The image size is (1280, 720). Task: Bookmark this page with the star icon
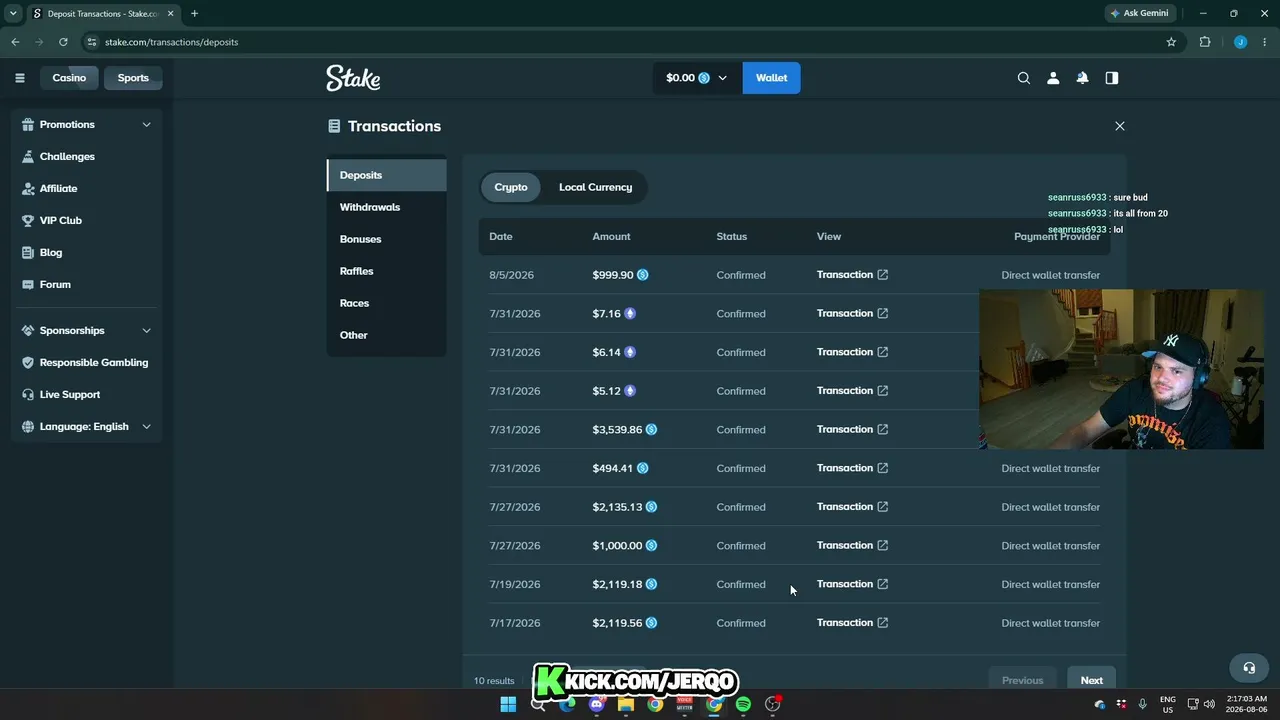coord(1171,42)
